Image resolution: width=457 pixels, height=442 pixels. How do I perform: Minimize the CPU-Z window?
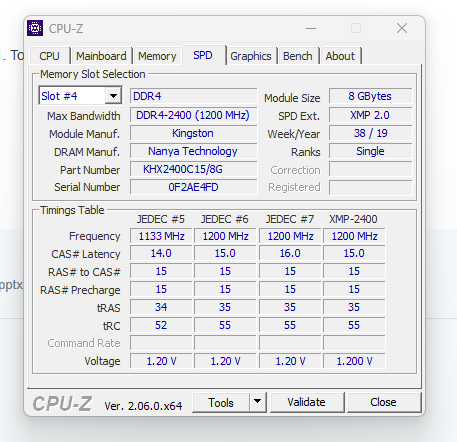311,28
